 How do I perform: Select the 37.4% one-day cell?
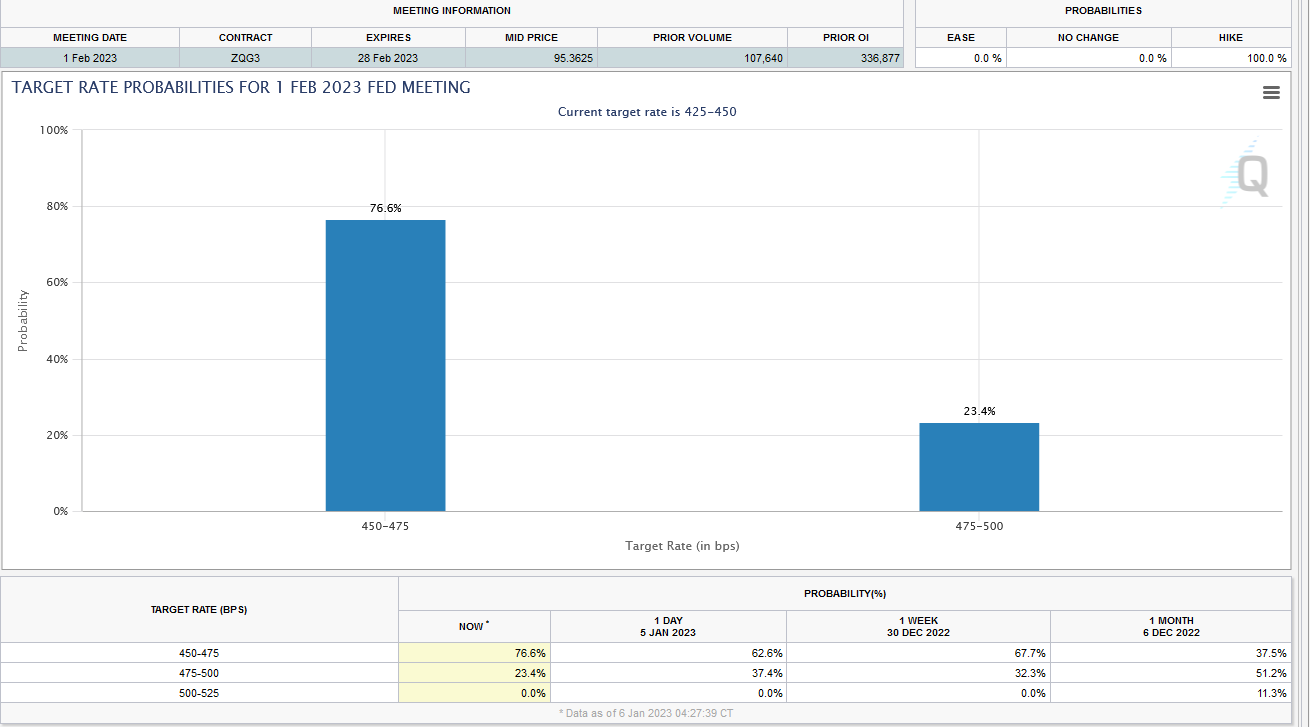pos(668,673)
